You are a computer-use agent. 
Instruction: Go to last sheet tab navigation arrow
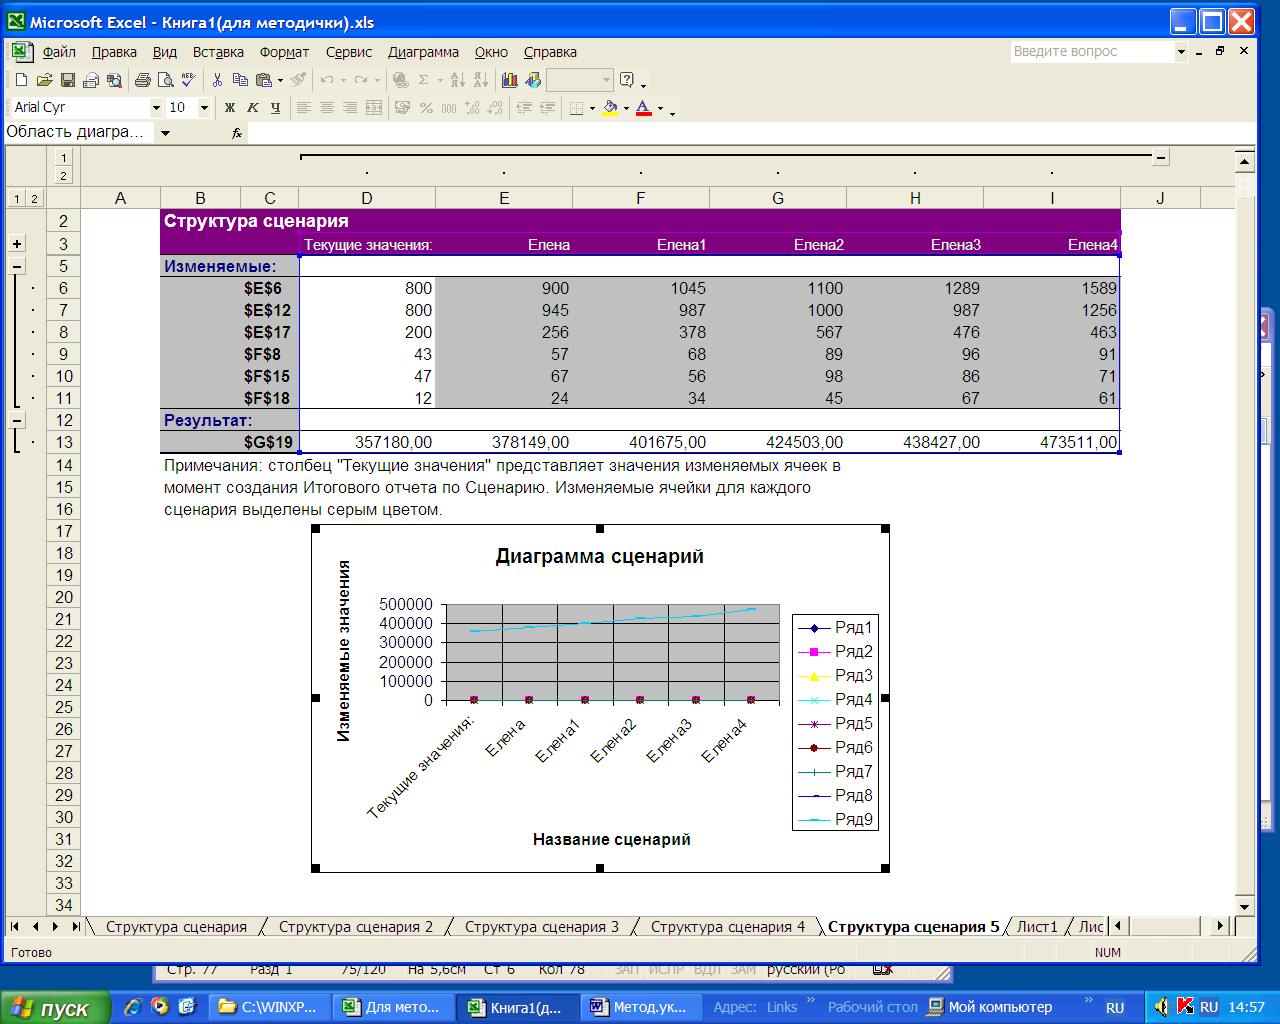point(76,927)
